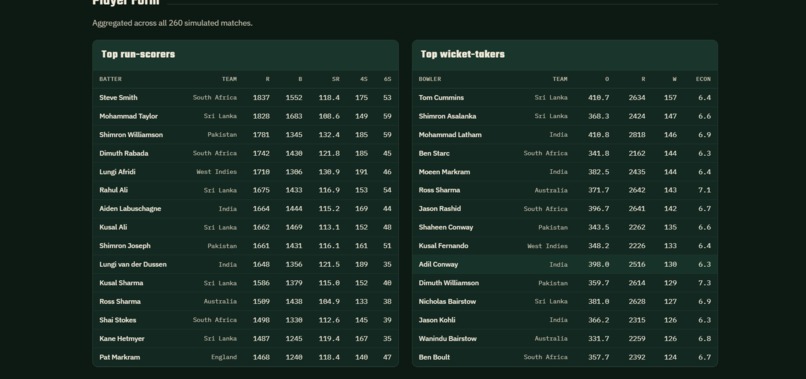This screenshot has width=806, height=379.
Task: Click the W wickets column header
Action: pos(674,79)
